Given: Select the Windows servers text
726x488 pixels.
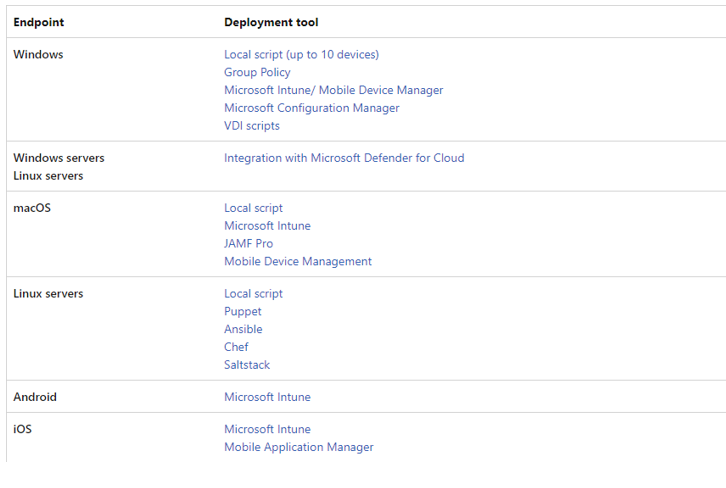Looking at the screenshot, I should (x=59, y=158).
